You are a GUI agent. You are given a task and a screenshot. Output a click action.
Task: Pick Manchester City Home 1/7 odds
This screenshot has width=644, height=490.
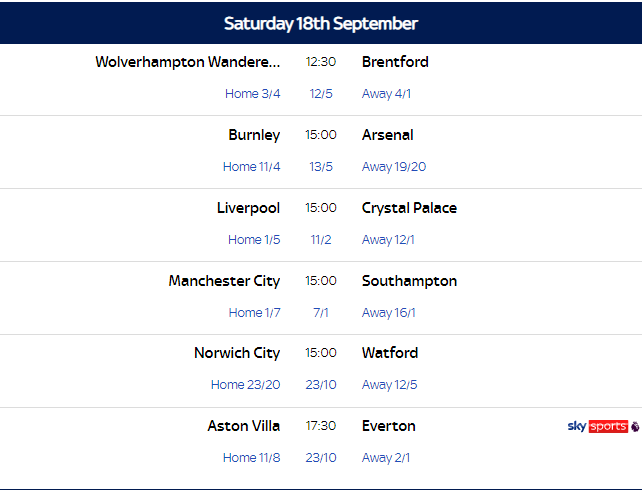[x=255, y=313]
